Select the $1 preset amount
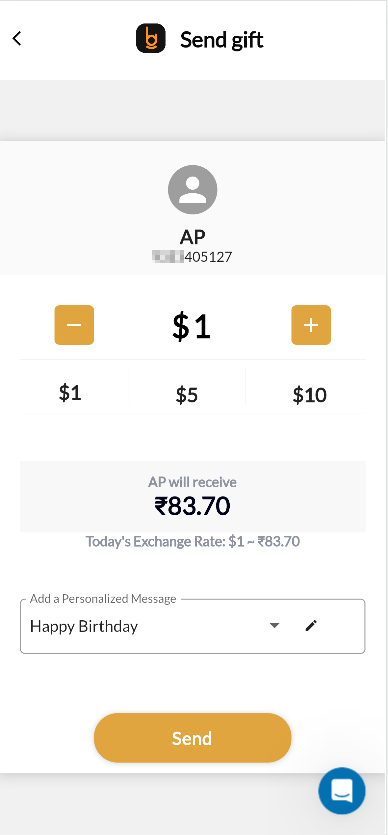 (70, 393)
